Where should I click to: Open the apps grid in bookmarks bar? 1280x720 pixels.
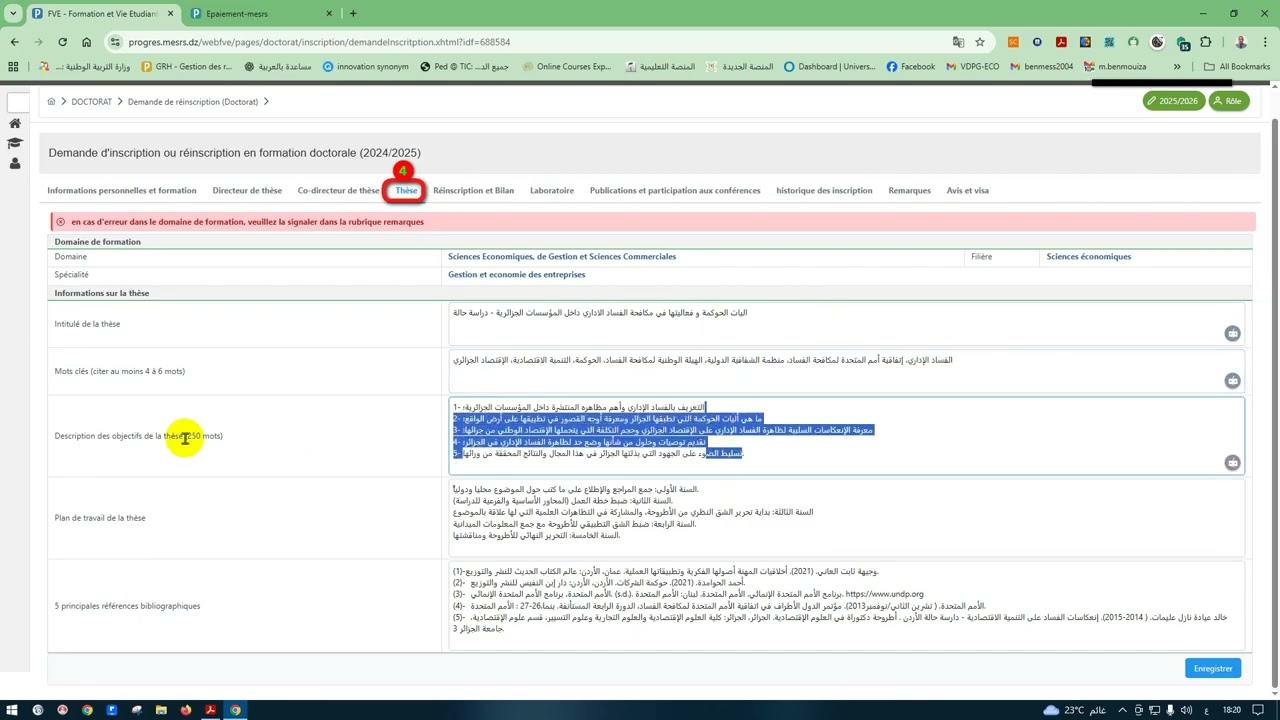13,67
